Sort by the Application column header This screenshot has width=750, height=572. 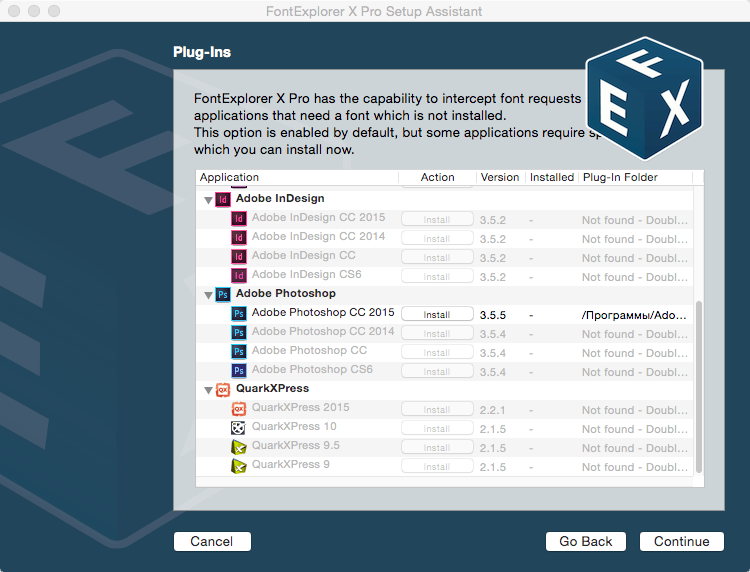(297, 177)
